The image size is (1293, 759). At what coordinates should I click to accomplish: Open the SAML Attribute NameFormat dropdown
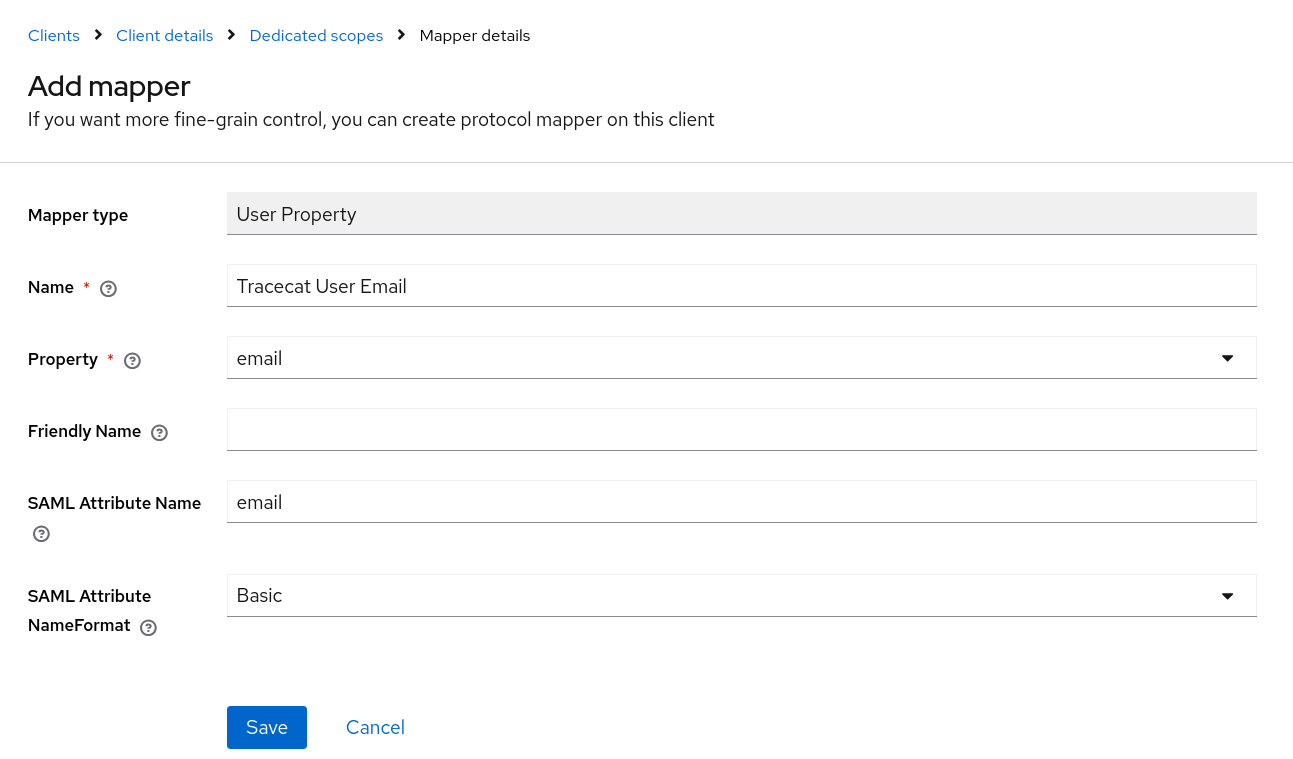tap(741, 596)
